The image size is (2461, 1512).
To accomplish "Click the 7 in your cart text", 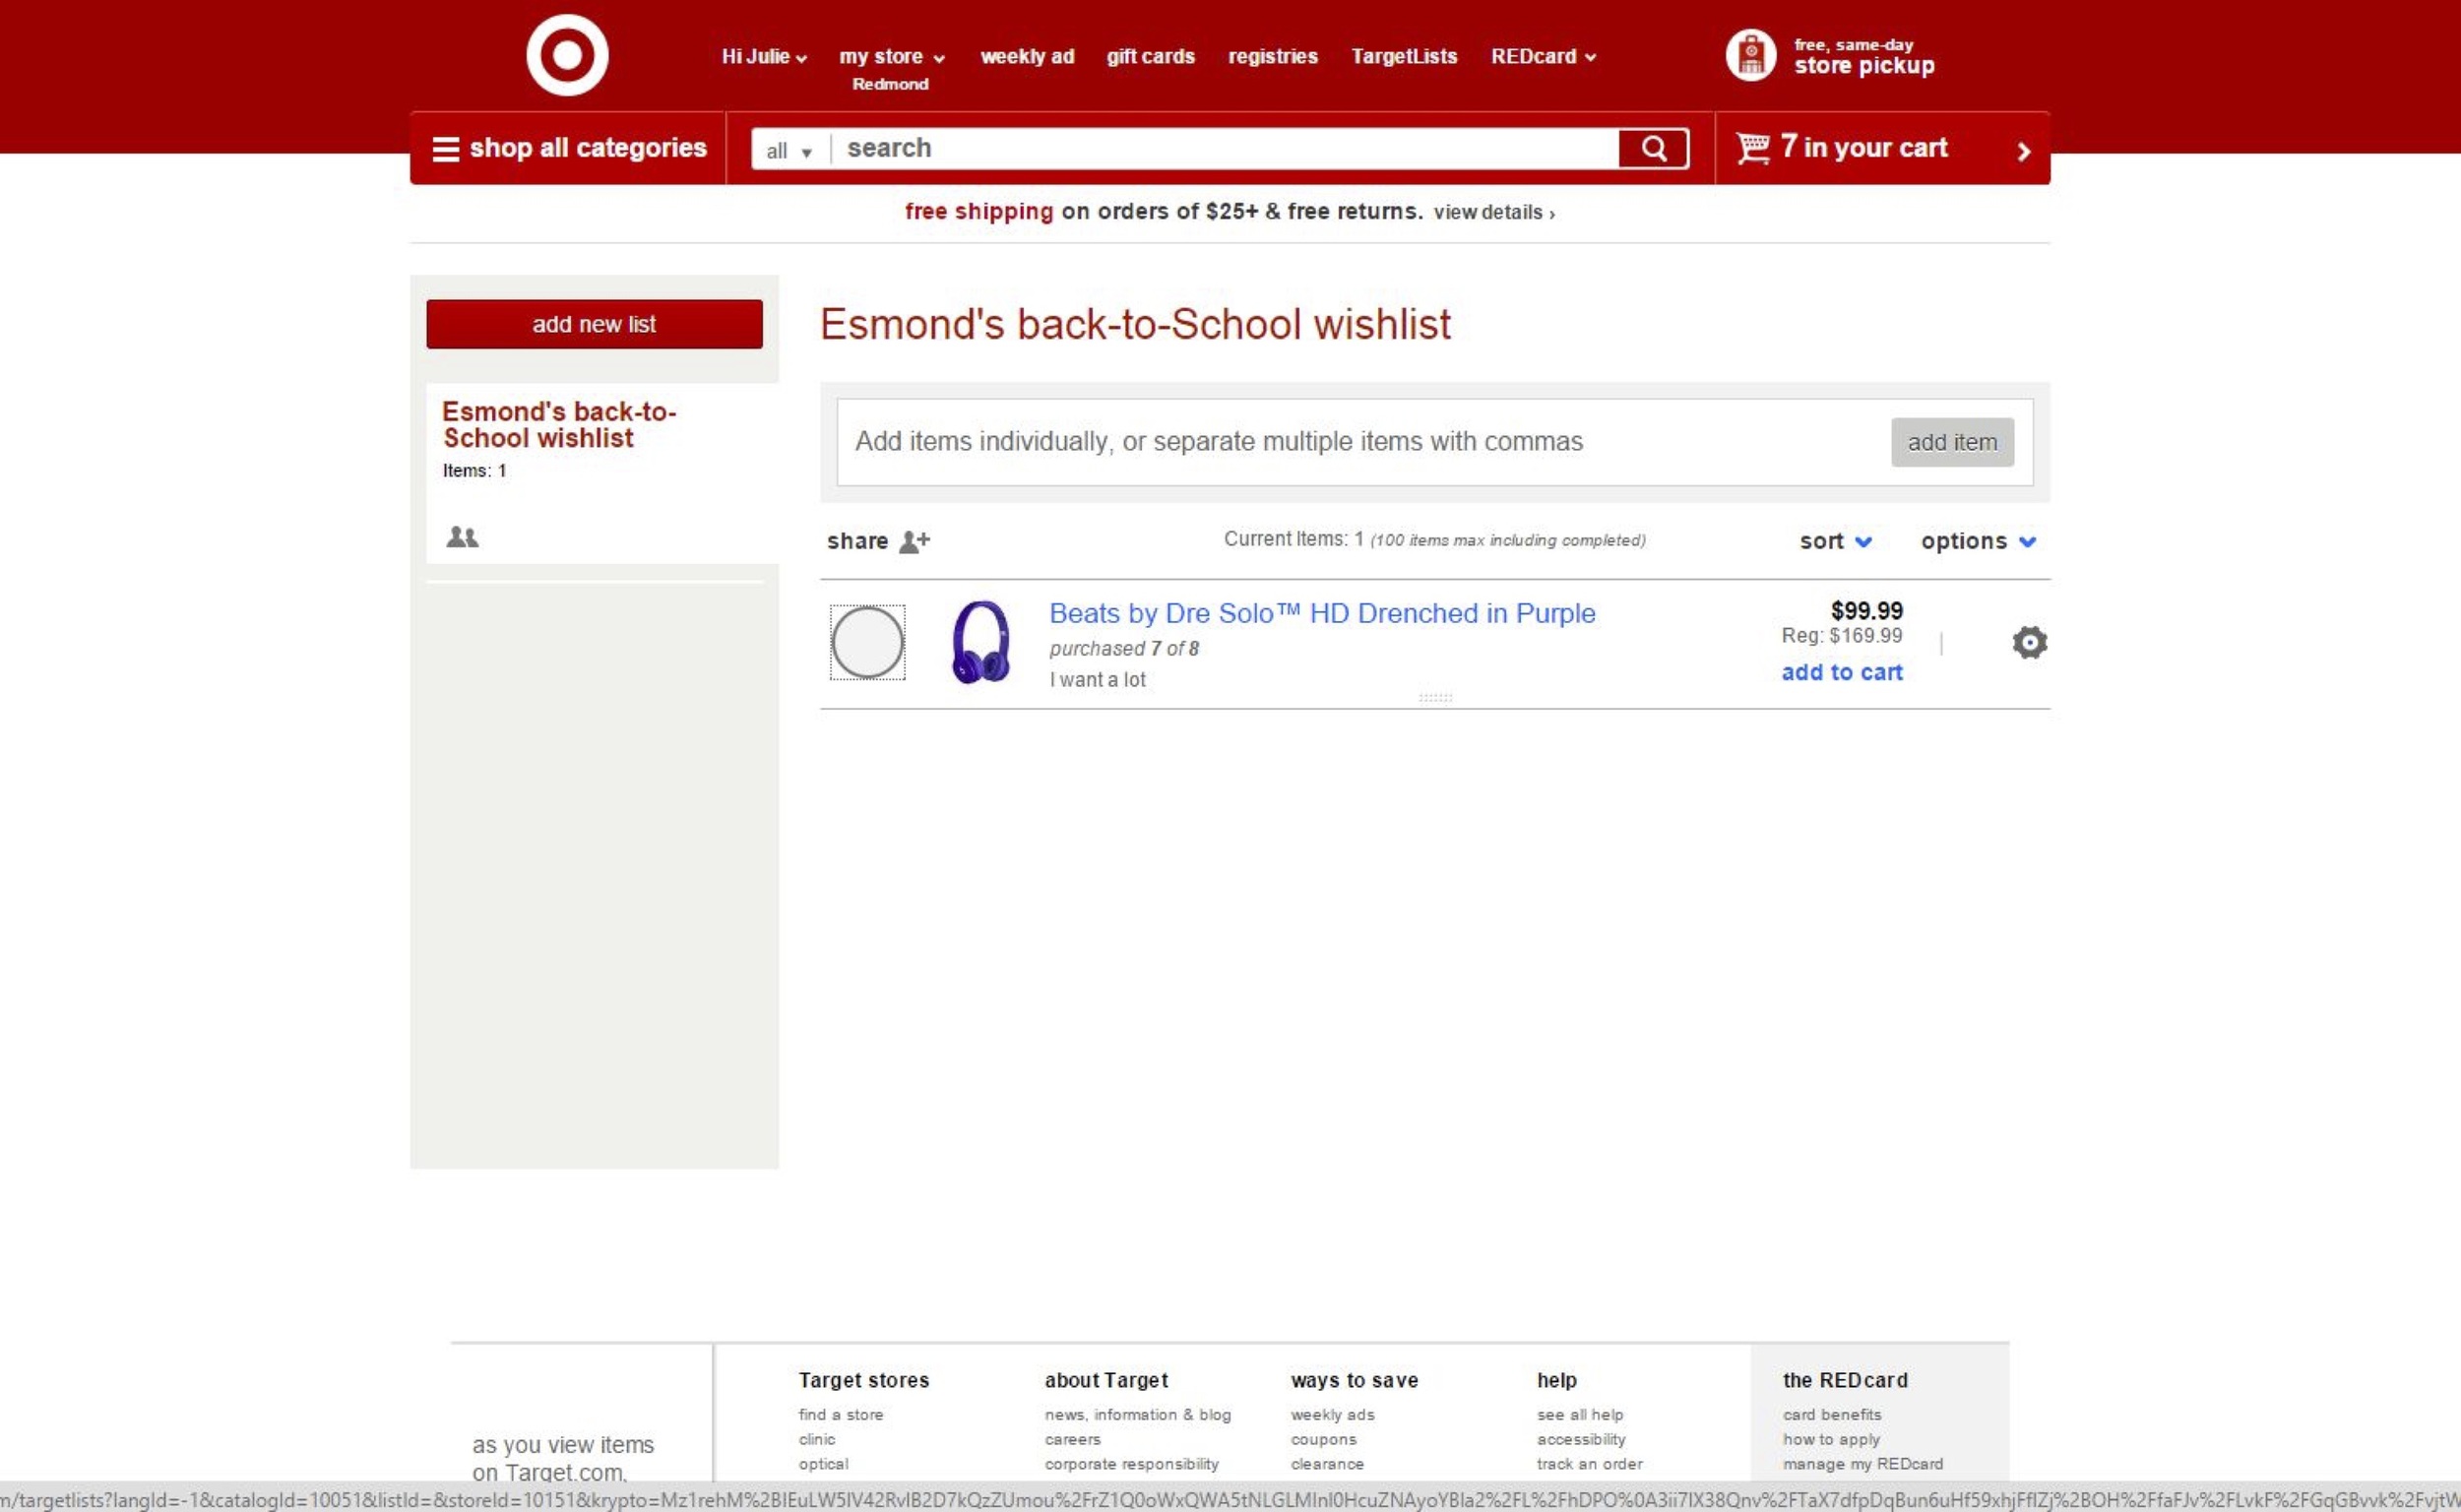I will tap(1863, 148).
